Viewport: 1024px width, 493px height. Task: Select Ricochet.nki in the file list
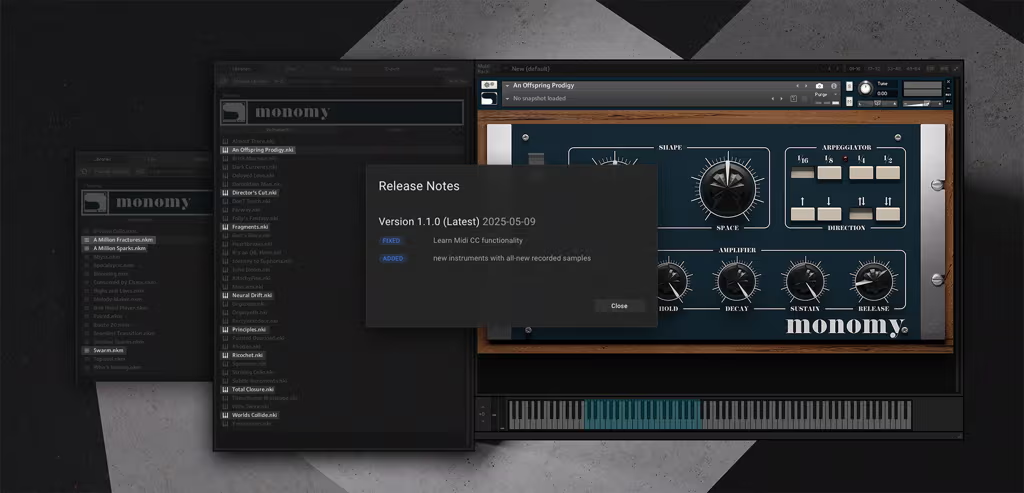[x=243, y=355]
